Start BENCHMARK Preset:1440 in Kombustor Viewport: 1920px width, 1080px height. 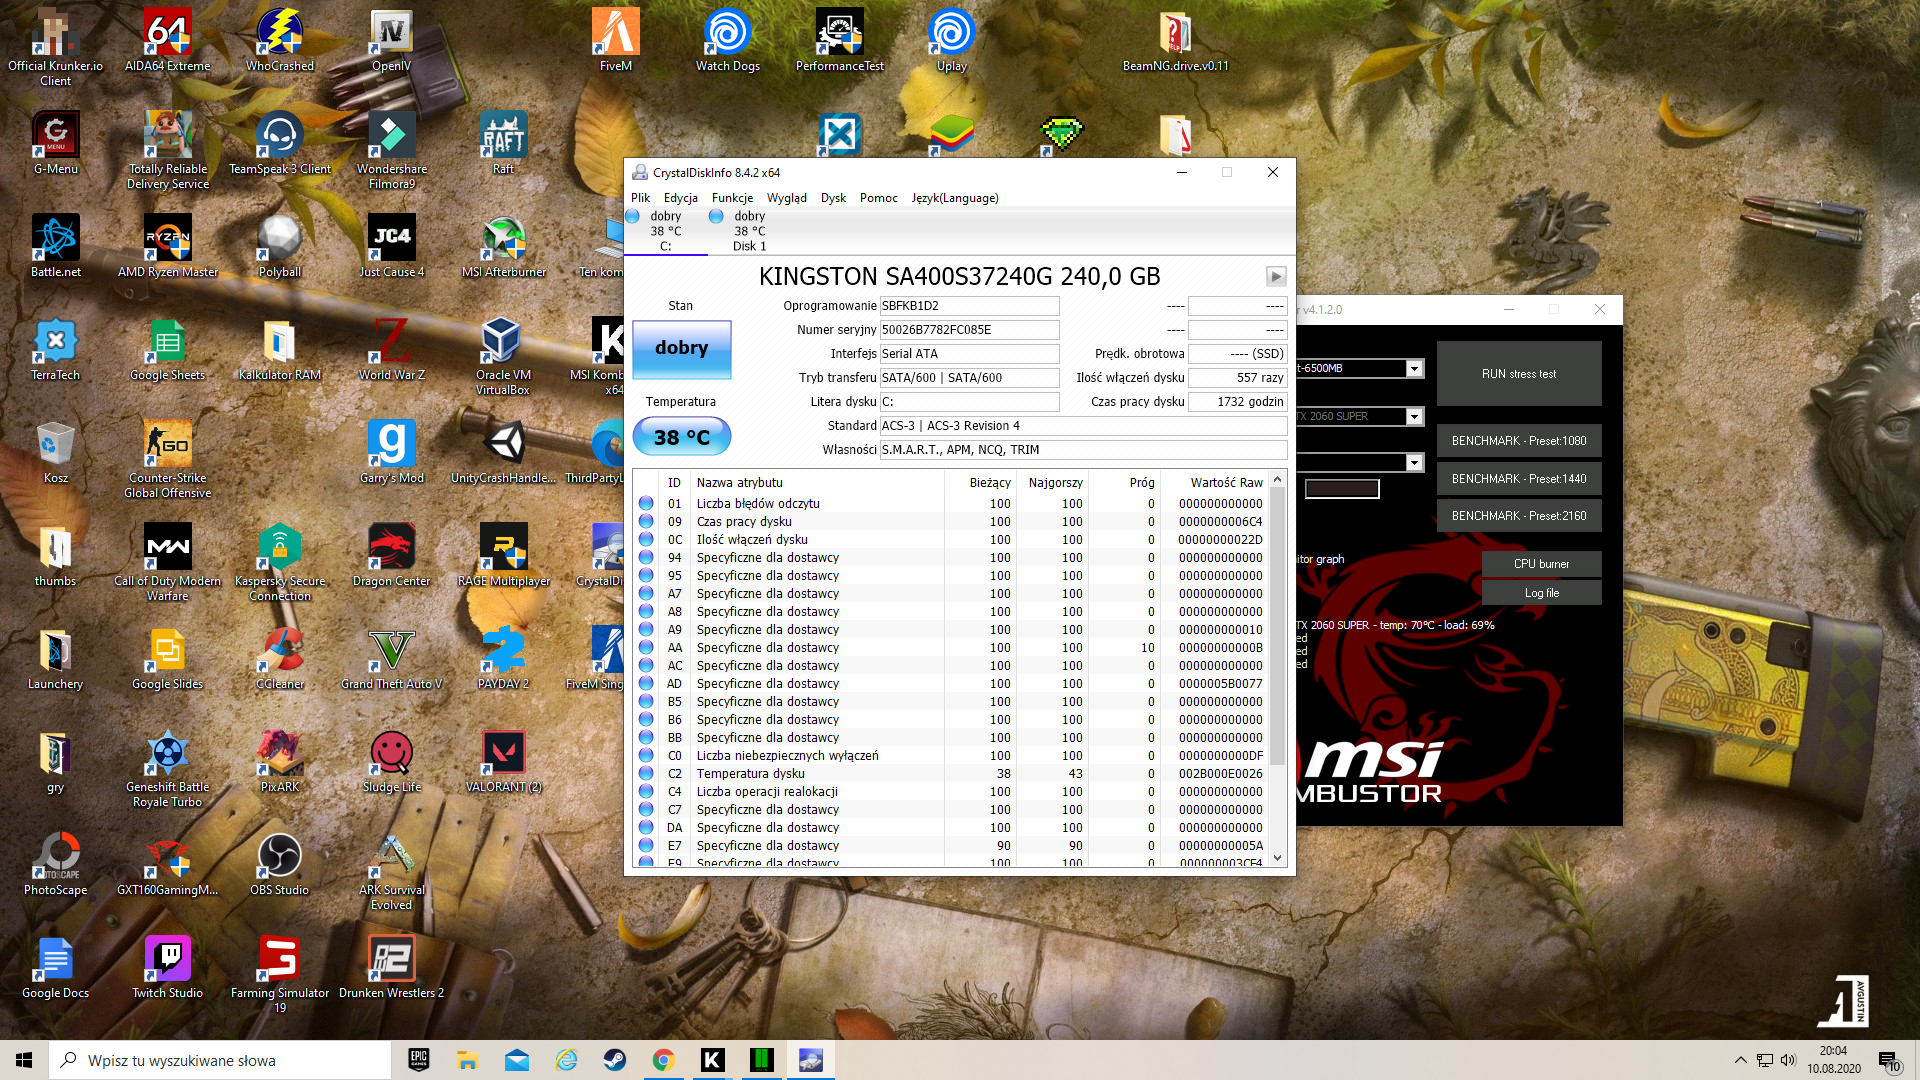pyautogui.click(x=1518, y=479)
